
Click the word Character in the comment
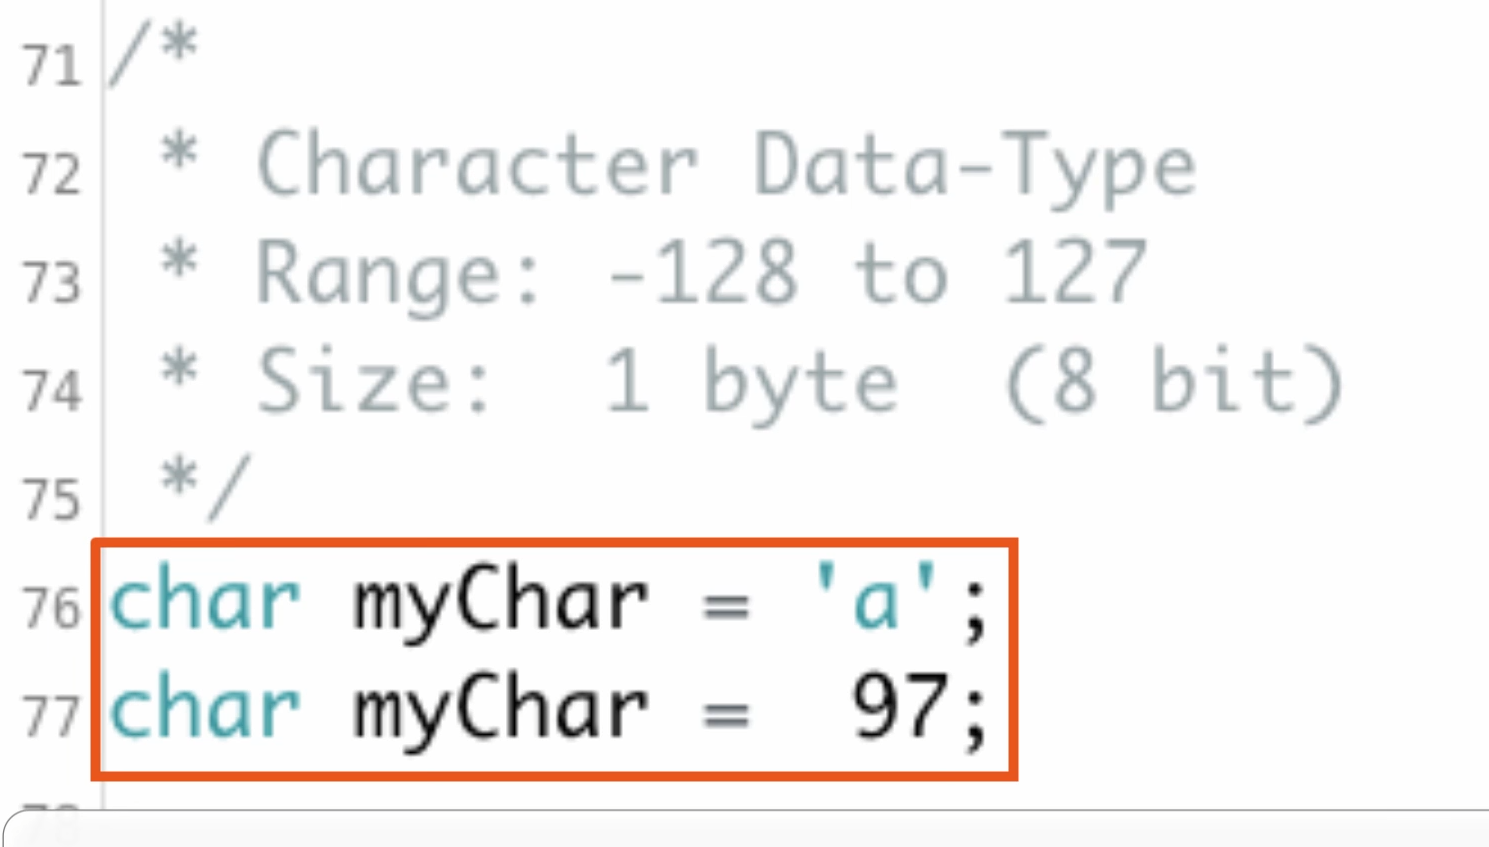(477, 165)
